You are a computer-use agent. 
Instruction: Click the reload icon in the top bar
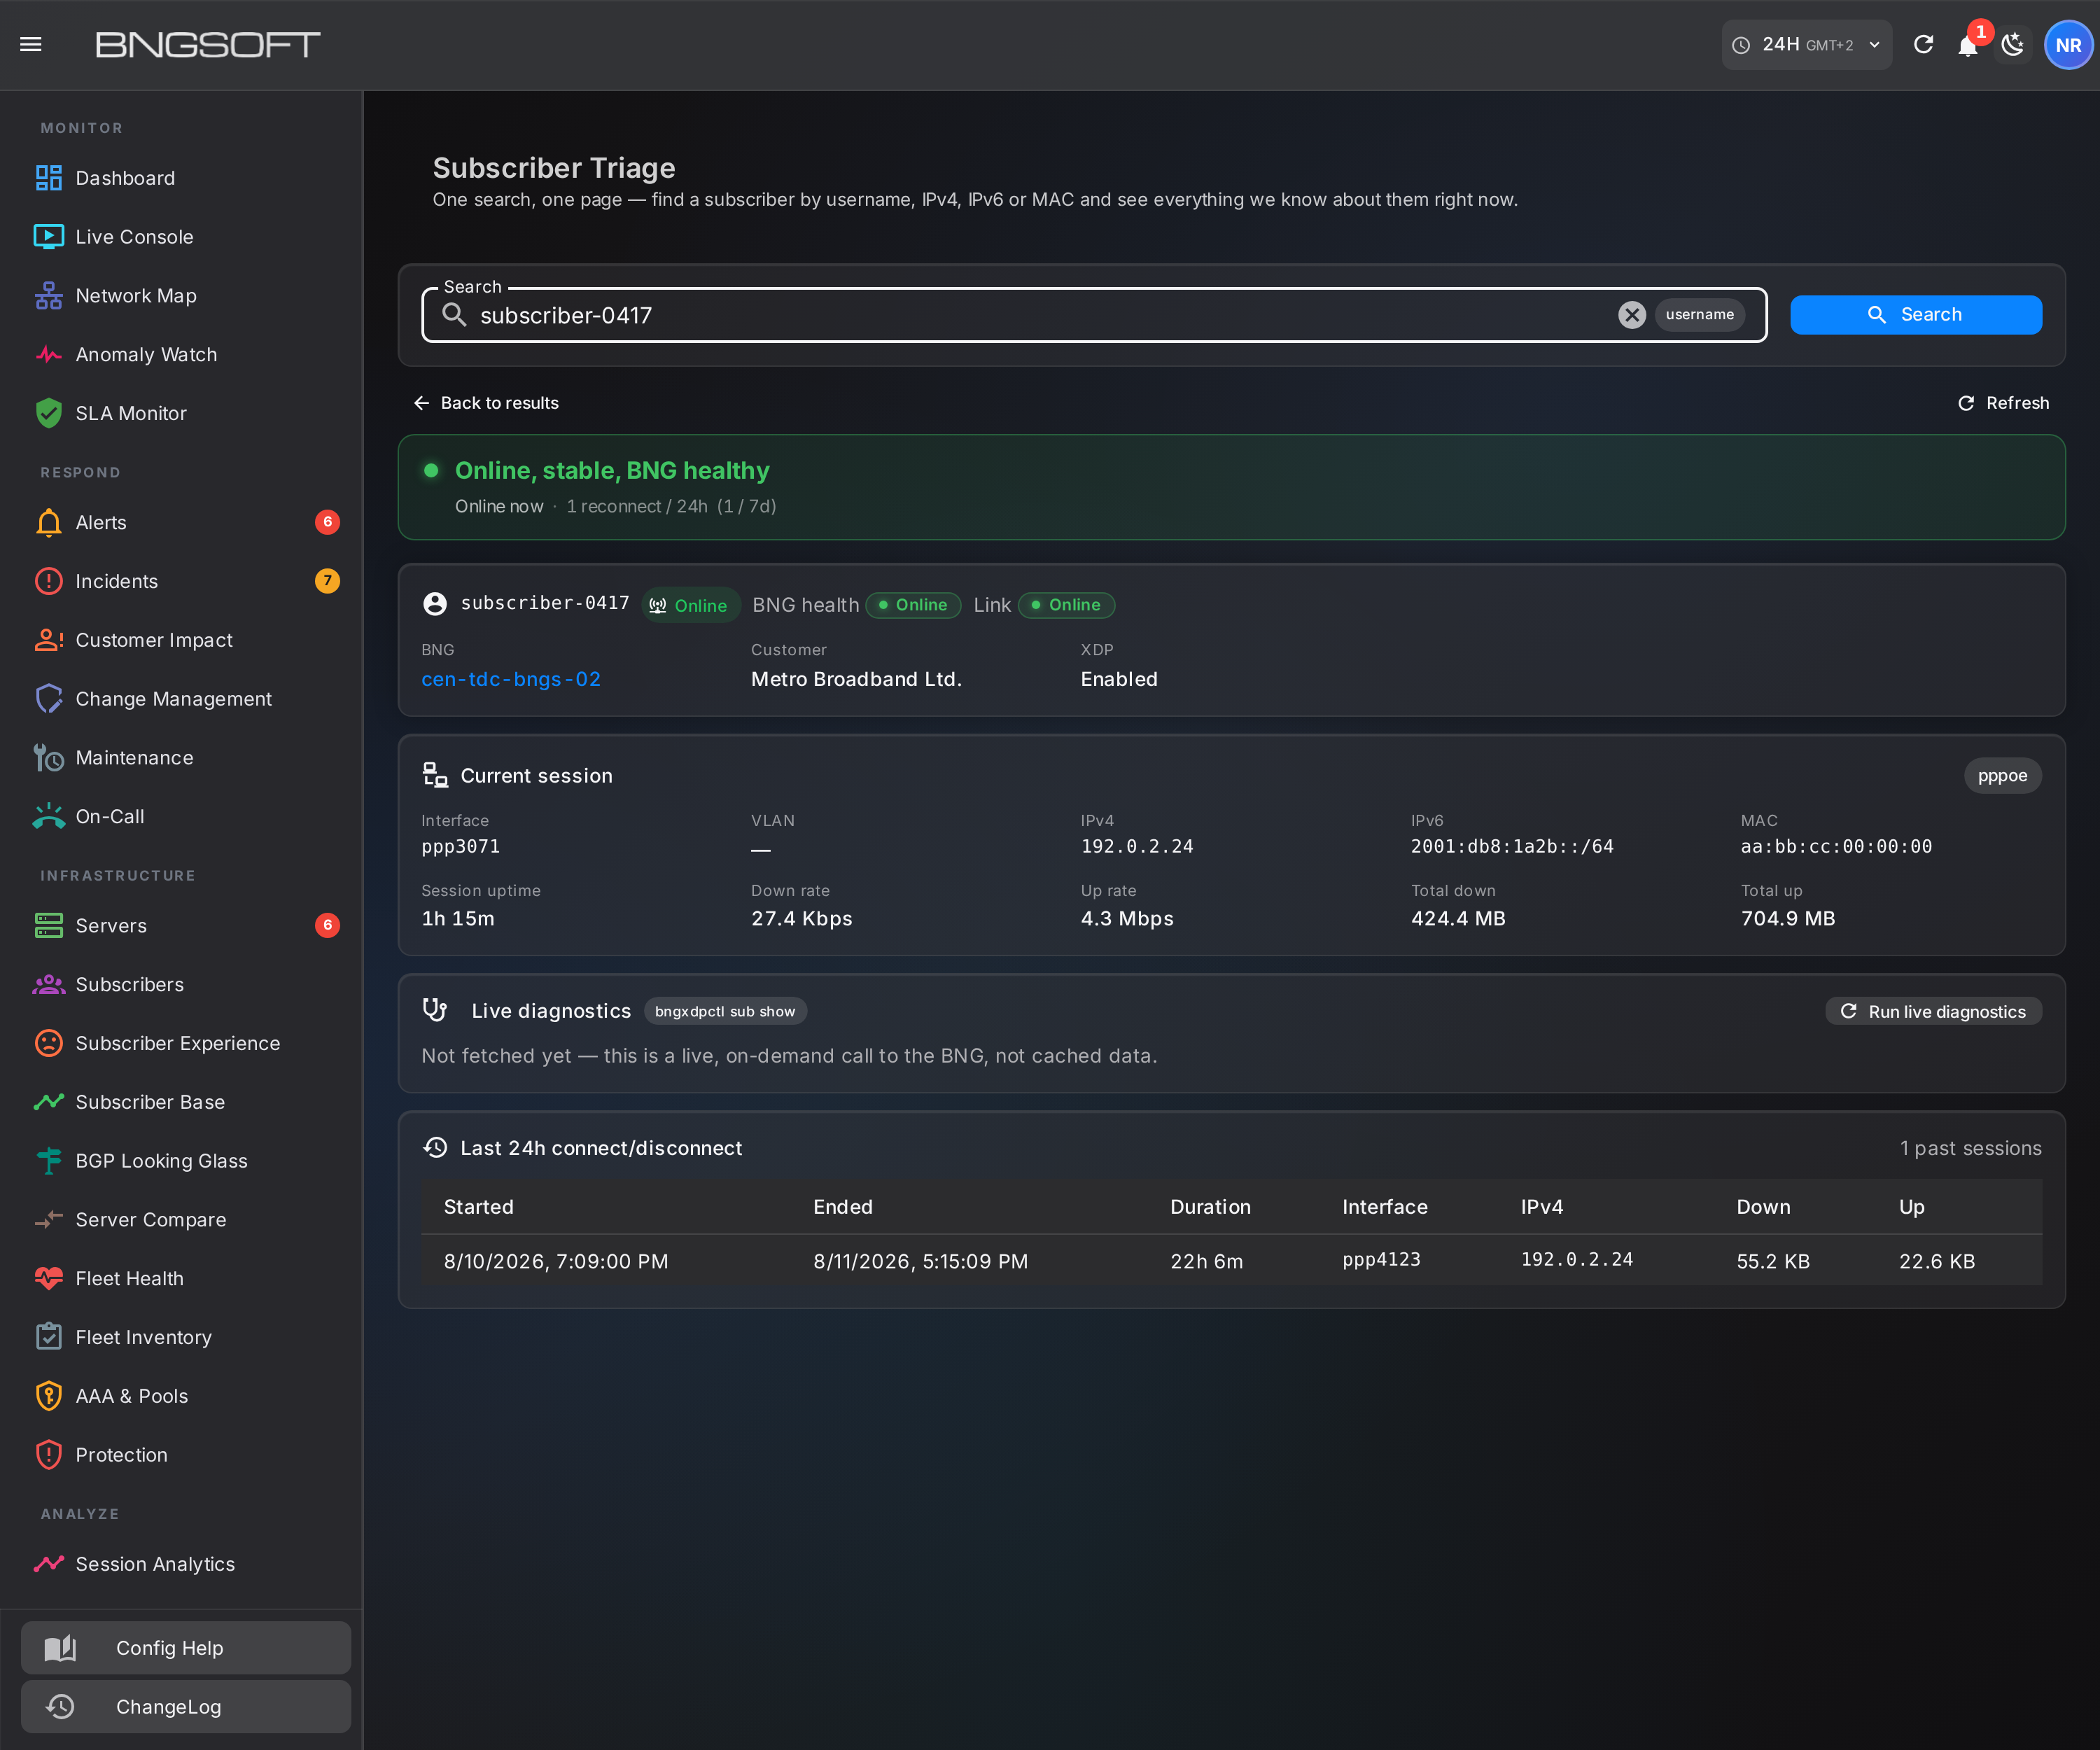click(1923, 45)
